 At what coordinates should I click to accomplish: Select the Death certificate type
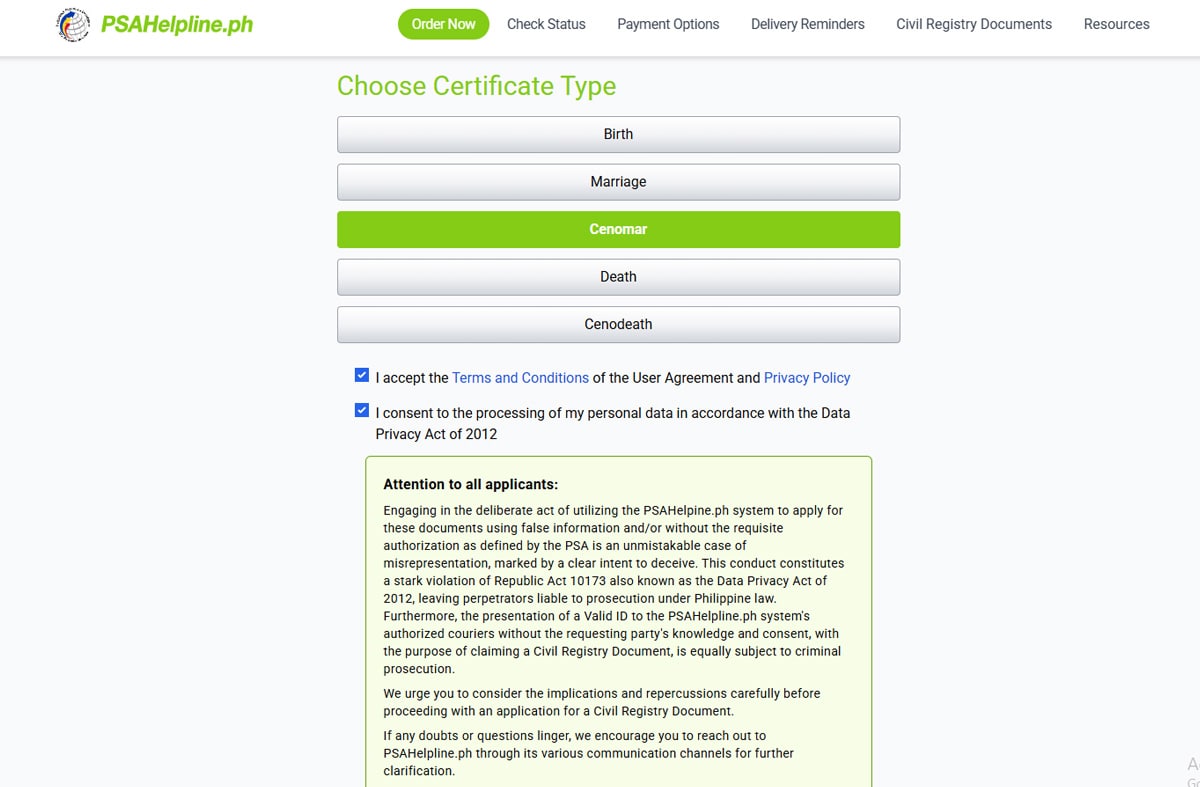click(618, 277)
